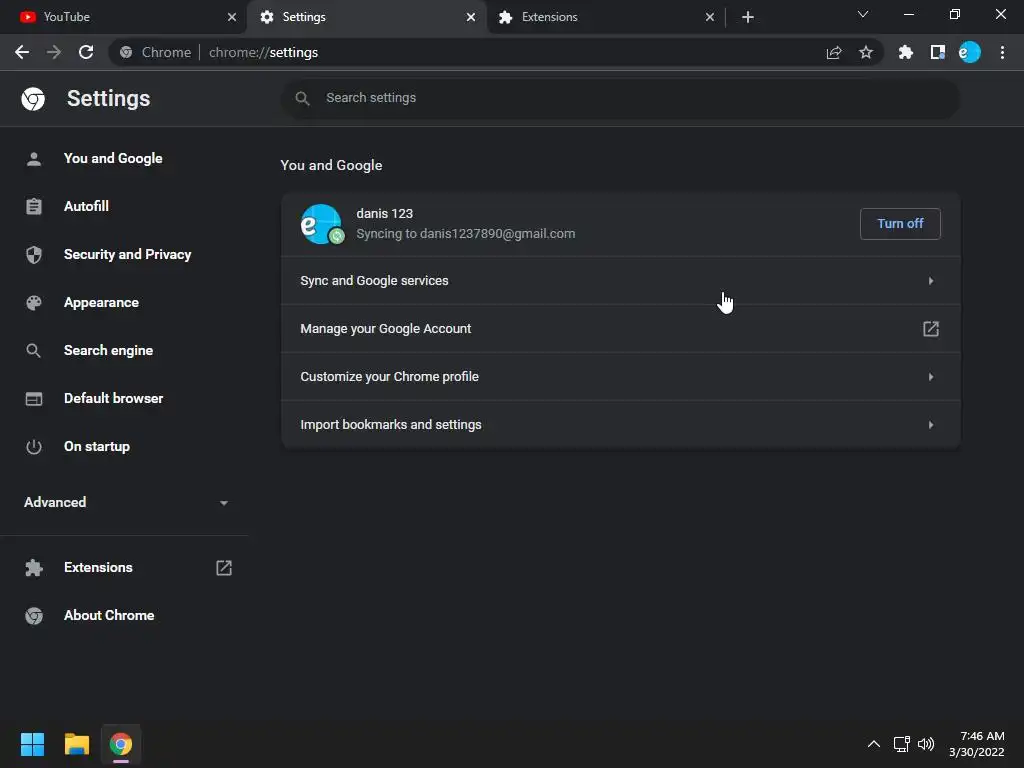Click Import bookmarks and settings text
Viewport: 1024px width, 768px height.
pyautogui.click(x=391, y=424)
